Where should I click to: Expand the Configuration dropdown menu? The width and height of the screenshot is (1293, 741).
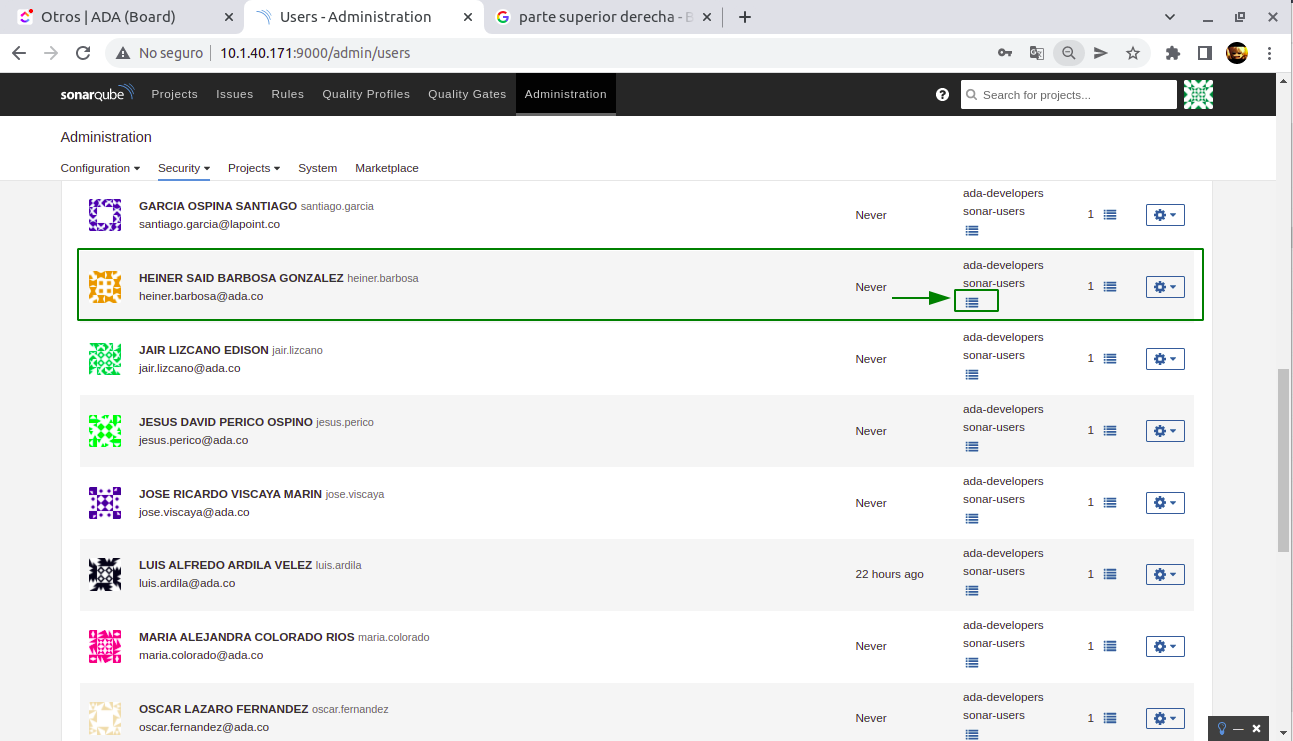pos(100,168)
